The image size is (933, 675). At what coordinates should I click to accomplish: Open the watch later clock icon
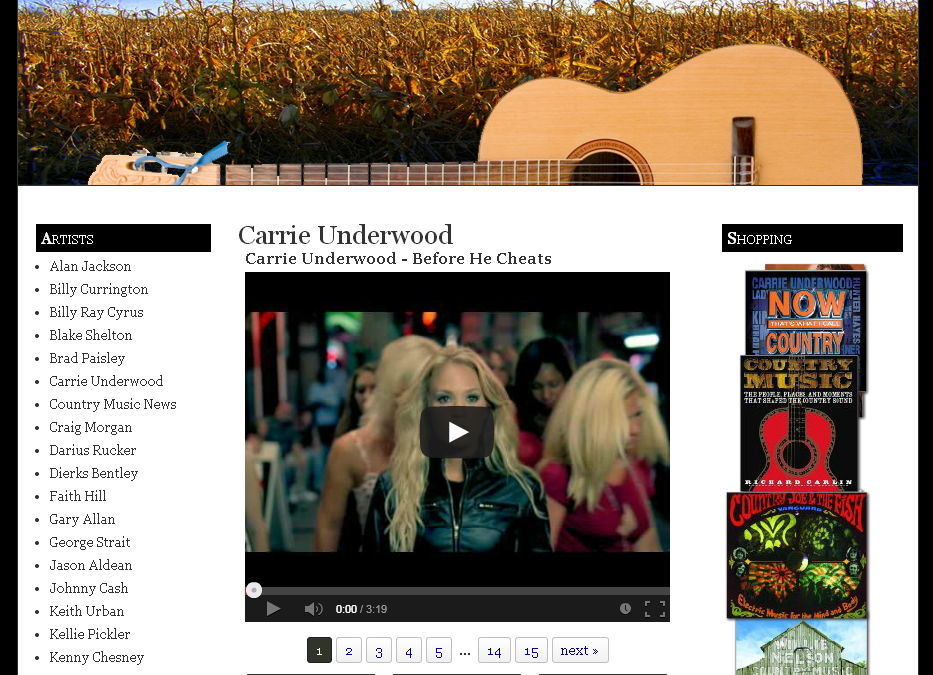(x=625, y=608)
